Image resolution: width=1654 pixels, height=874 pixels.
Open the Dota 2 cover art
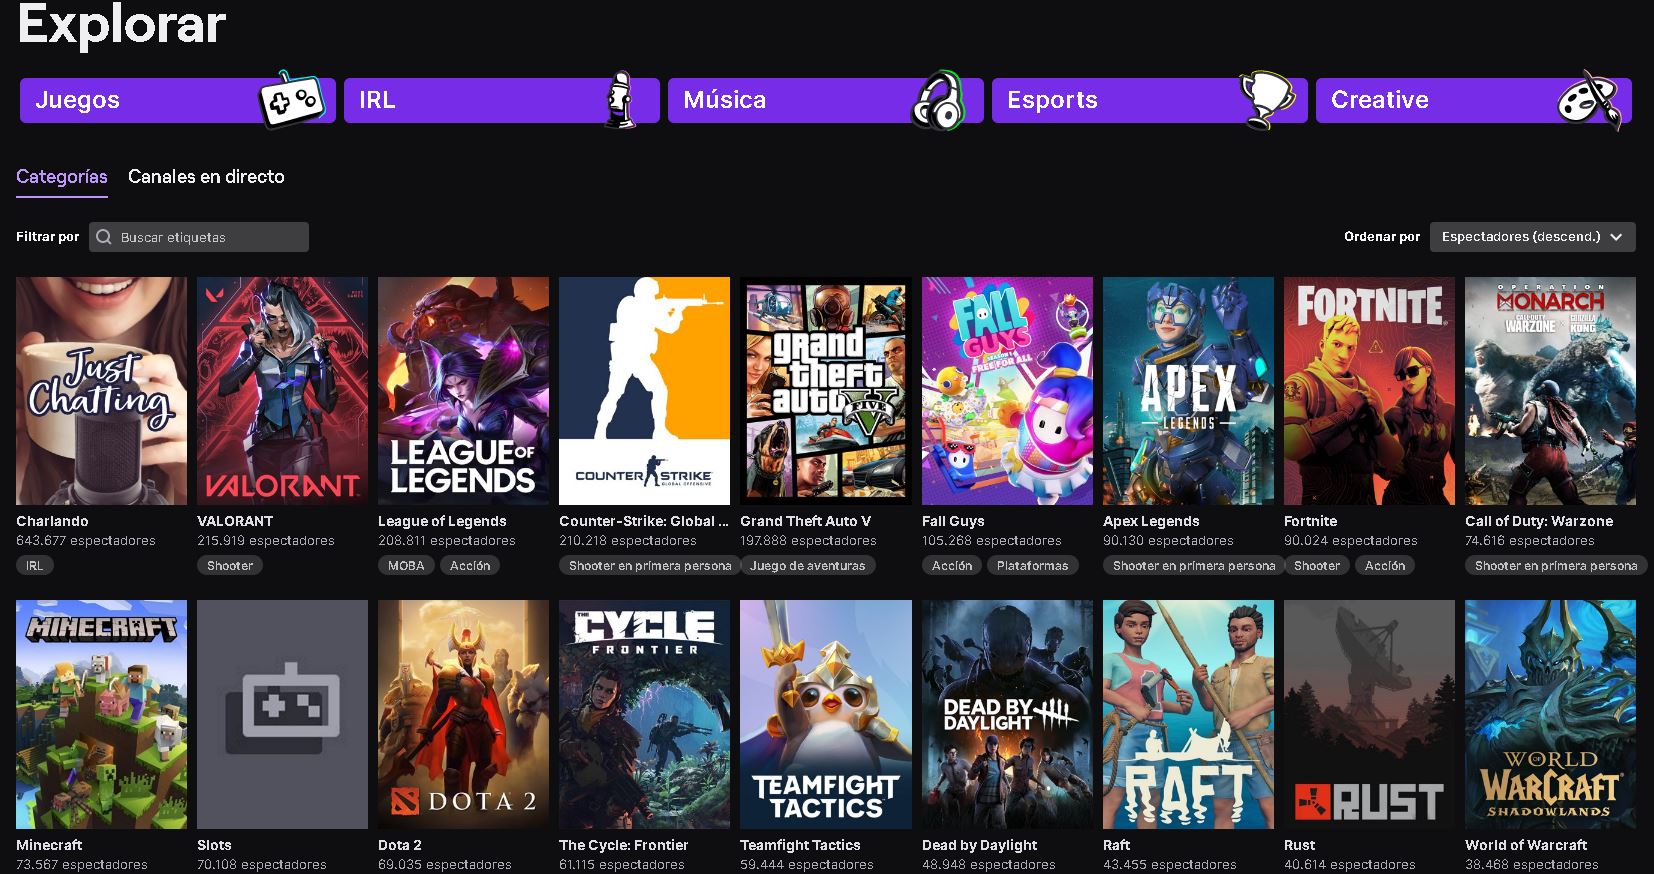(463, 714)
